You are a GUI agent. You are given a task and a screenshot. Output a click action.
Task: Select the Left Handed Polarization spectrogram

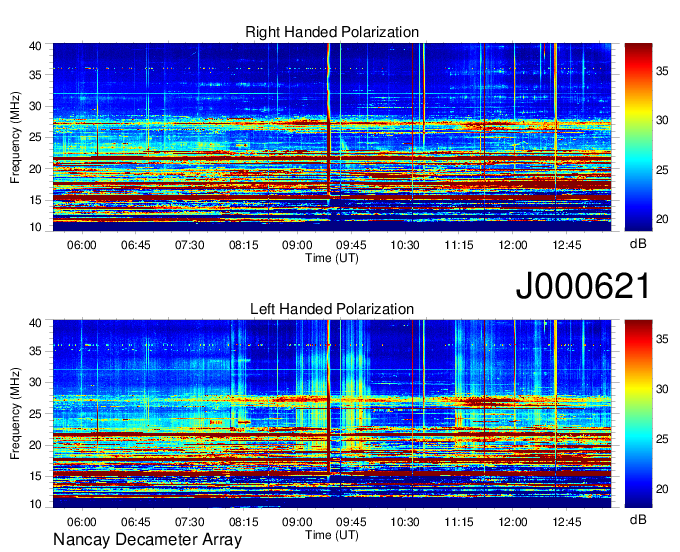(x=332, y=414)
